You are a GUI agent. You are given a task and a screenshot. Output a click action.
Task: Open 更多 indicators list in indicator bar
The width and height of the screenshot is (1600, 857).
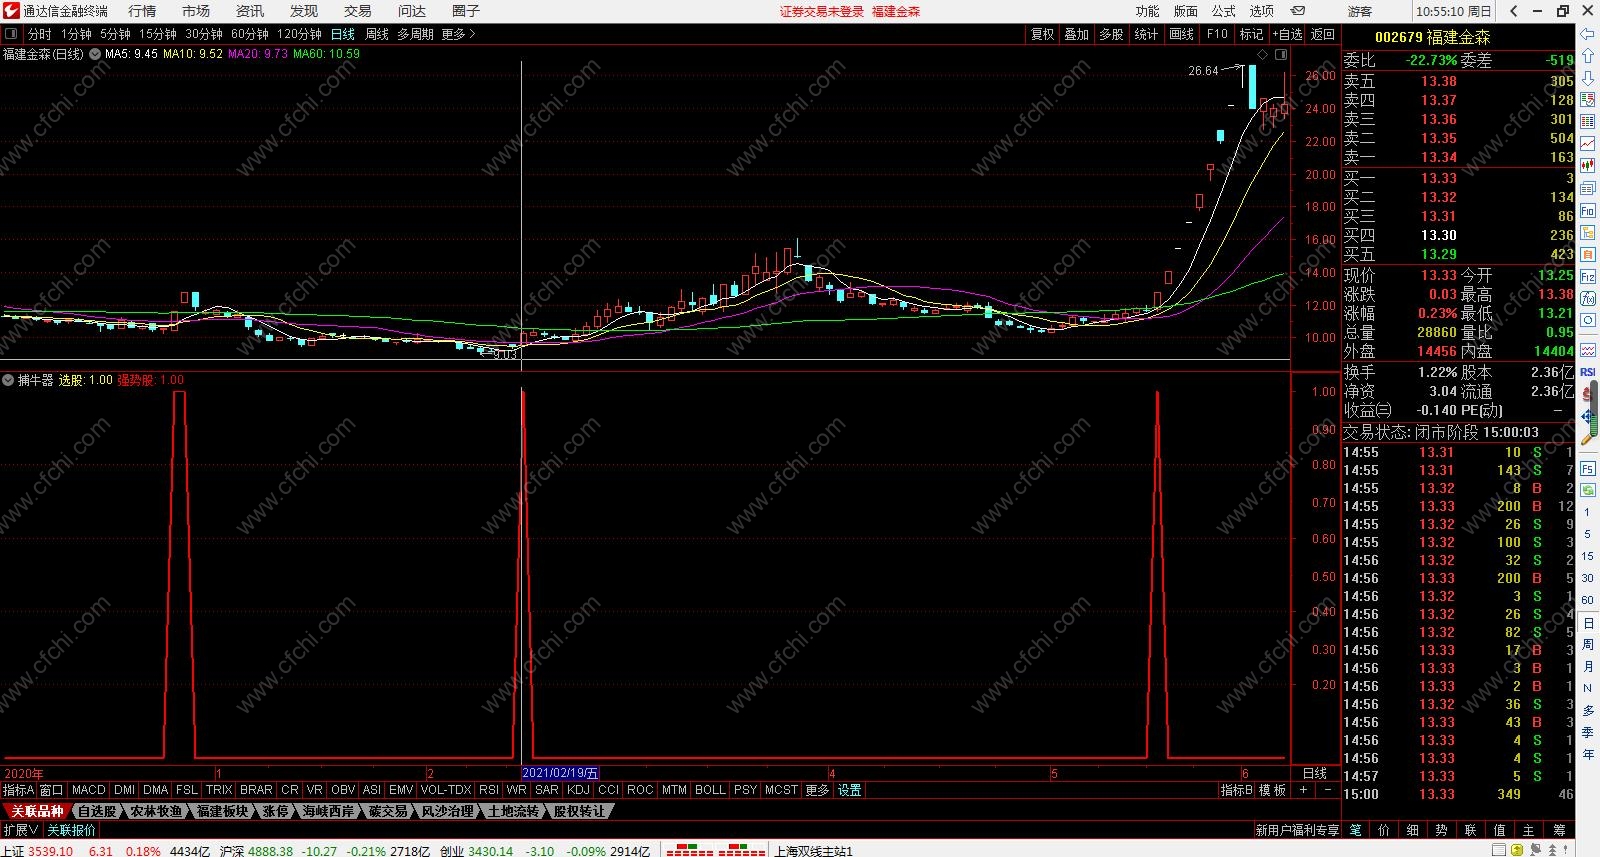pos(817,790)
